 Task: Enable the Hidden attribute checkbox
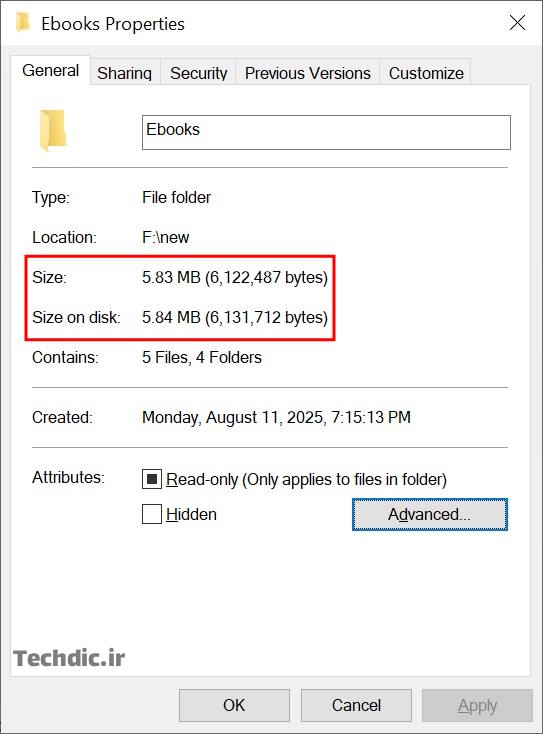tap(152, 514)
